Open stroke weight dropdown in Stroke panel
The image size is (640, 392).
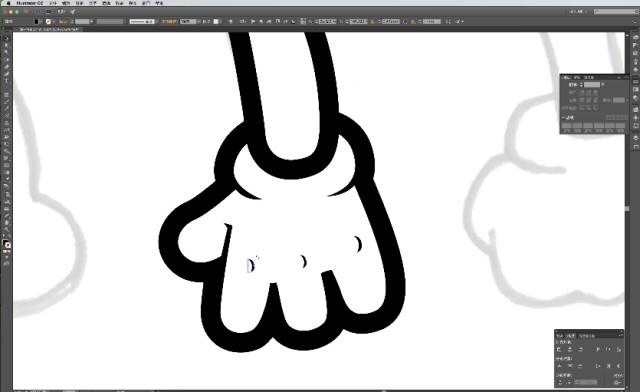603,85
